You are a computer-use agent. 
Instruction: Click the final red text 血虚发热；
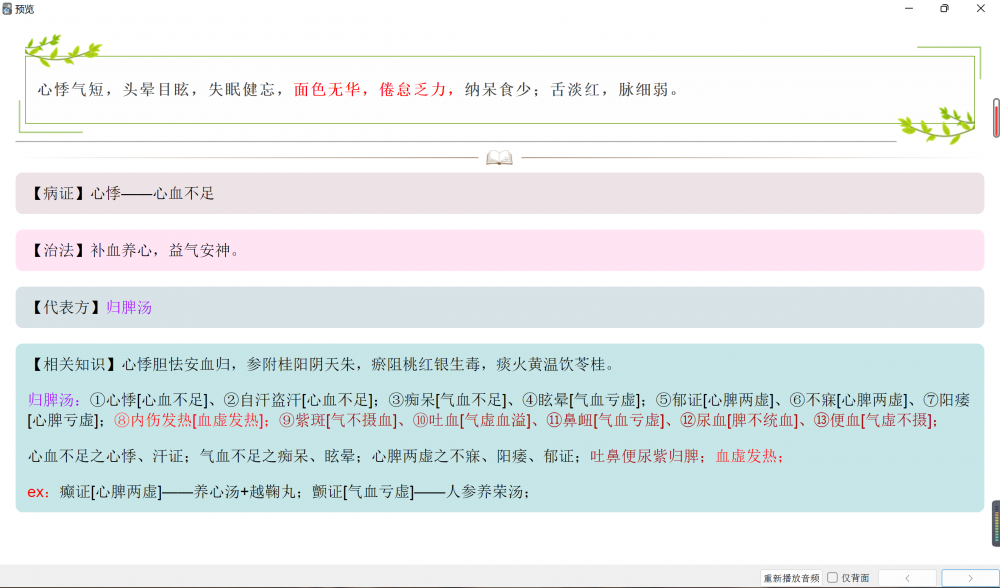pyautogui.click(x=751, y=457)
